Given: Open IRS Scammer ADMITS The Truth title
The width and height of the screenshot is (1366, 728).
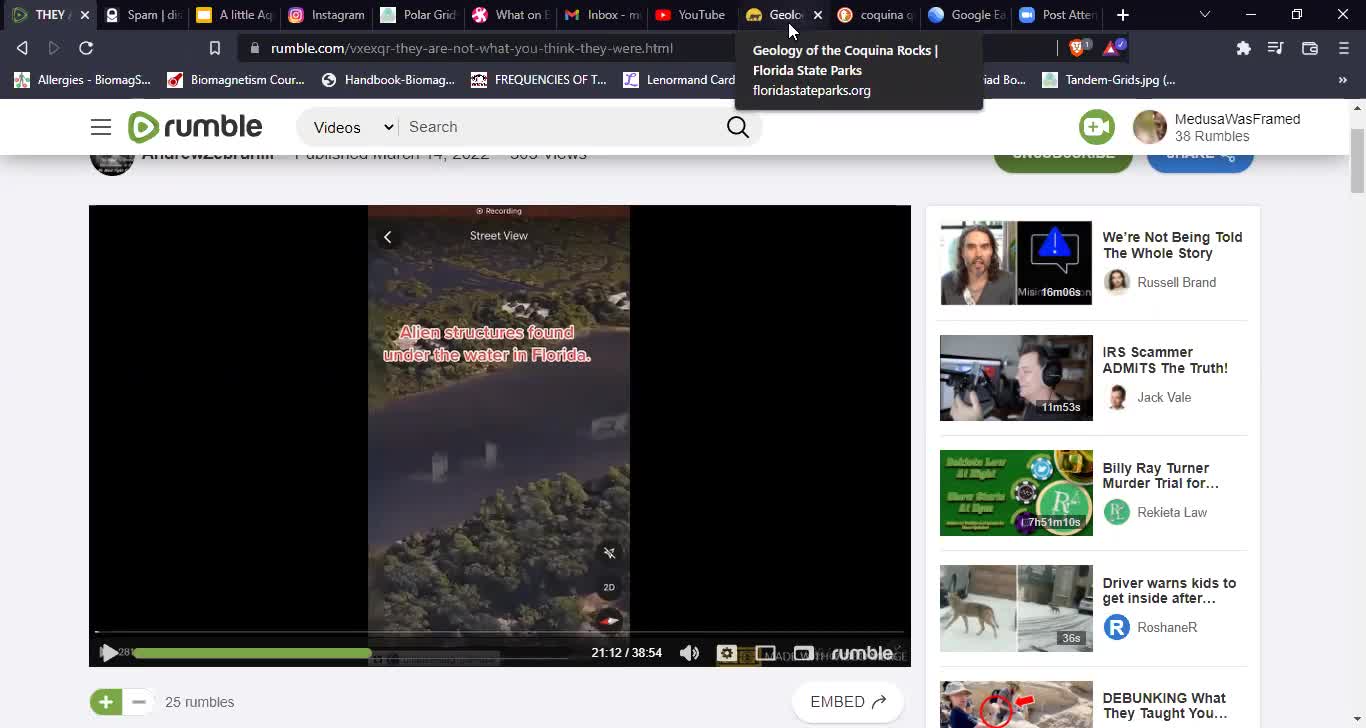Looking at the screenshot, I should click(x=1165, y=360).
